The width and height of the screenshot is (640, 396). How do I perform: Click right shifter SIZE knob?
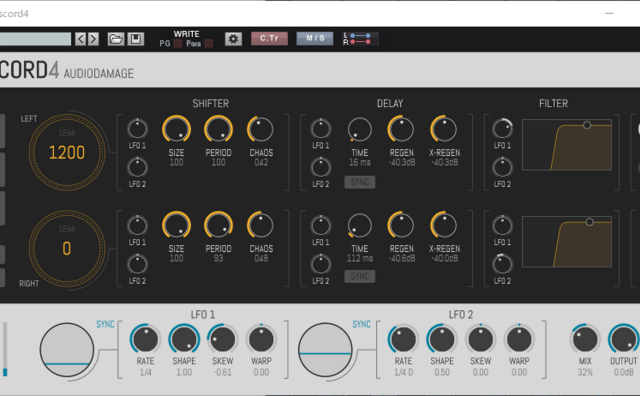click(x=176, y=225)
